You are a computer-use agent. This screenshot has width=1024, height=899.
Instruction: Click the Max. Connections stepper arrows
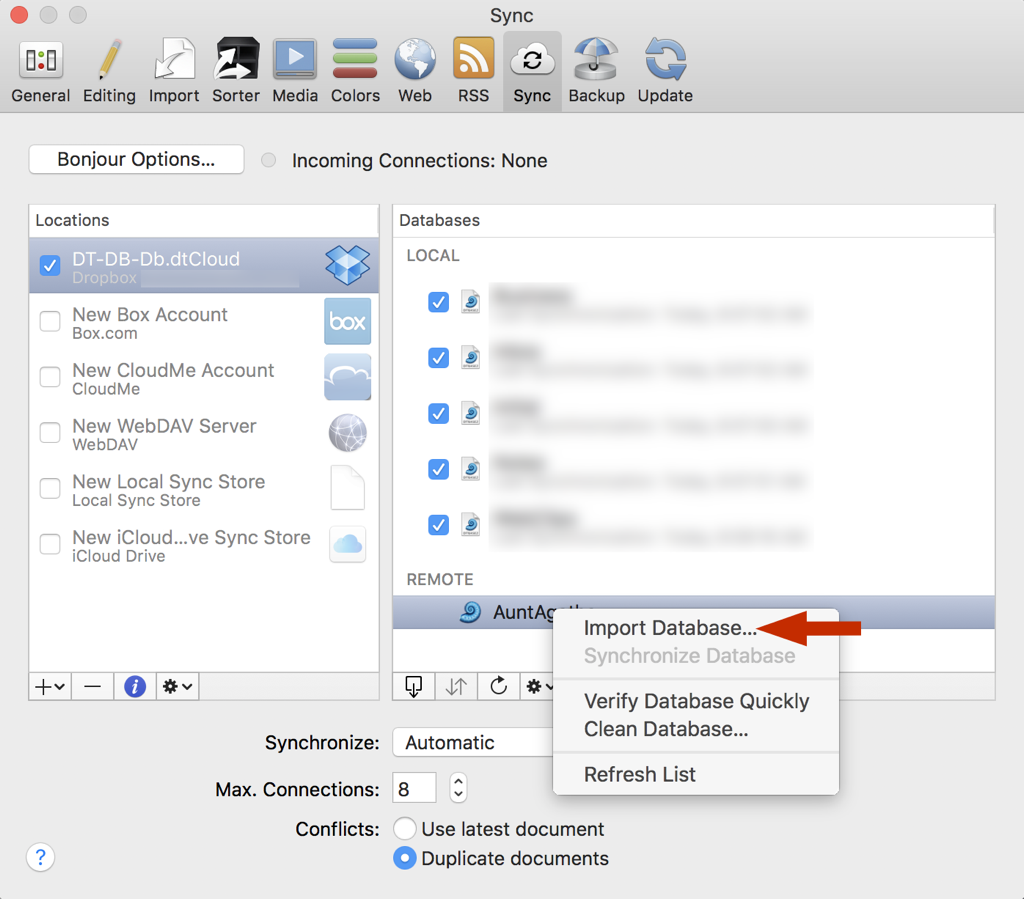pos(458,788)
